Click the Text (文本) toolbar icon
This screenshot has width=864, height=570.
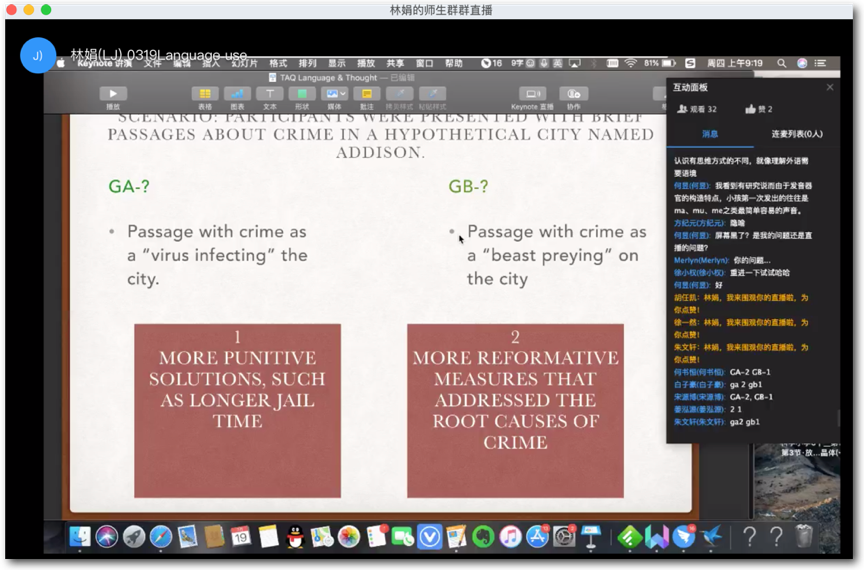click(x=270, y=94)
